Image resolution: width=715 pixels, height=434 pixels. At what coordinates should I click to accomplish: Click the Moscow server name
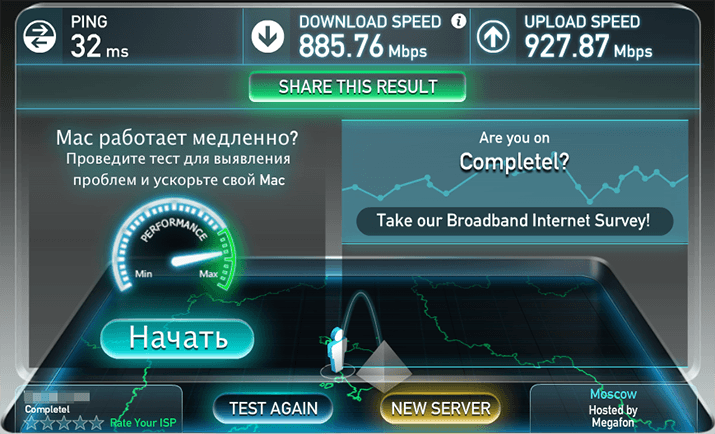click(613, 394)
